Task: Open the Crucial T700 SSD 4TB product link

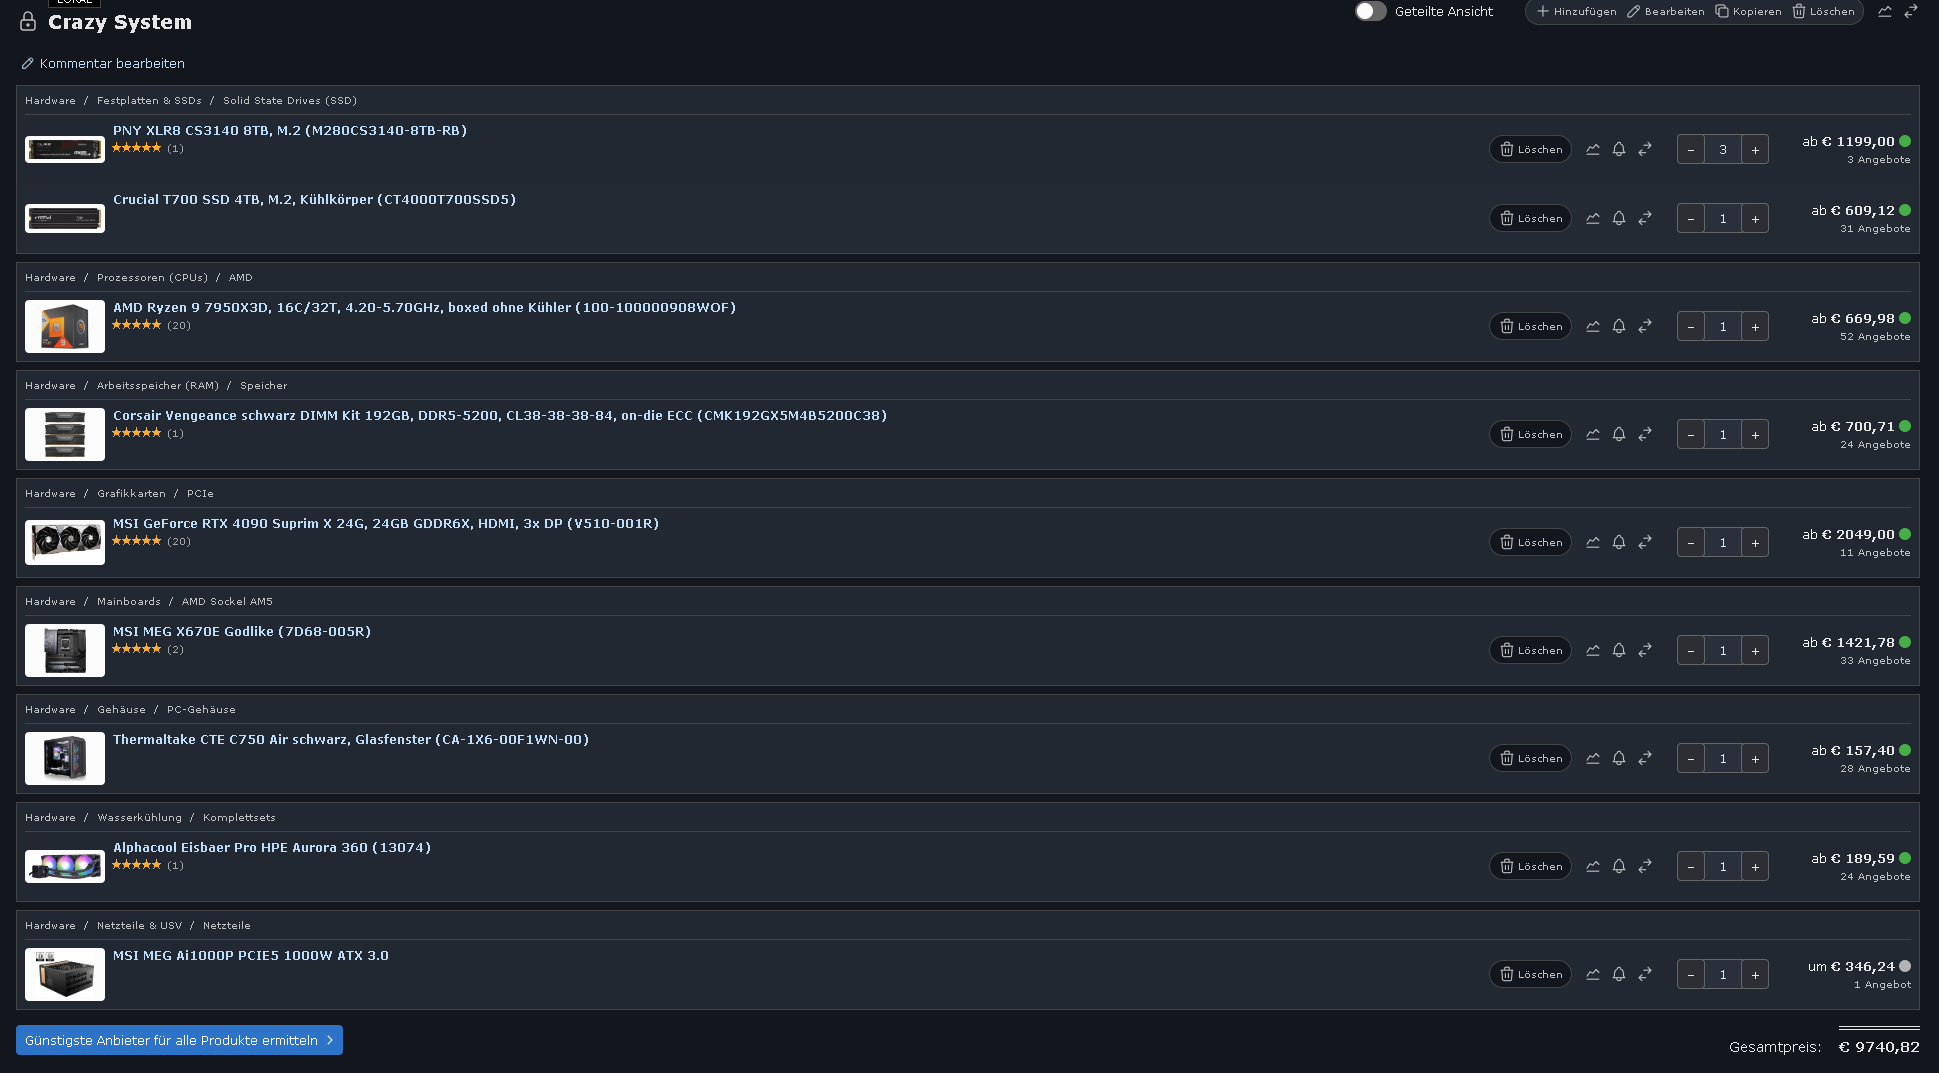Action: click(x=314, y=199)
